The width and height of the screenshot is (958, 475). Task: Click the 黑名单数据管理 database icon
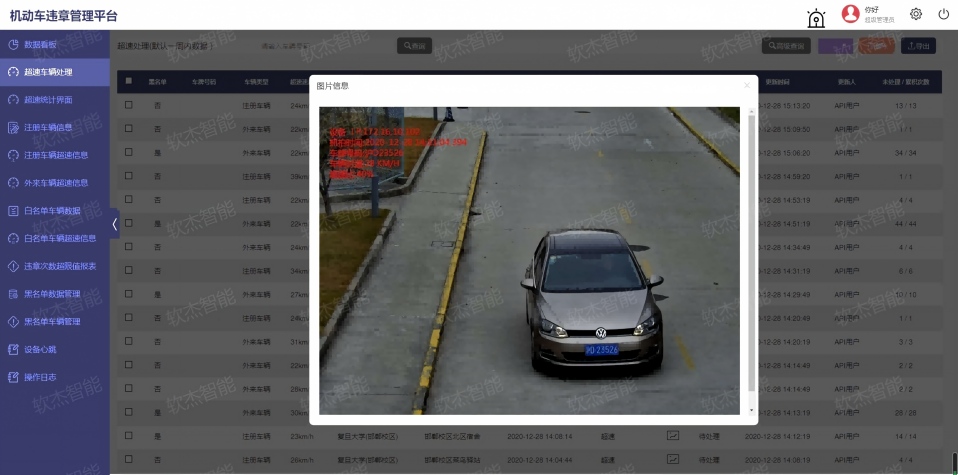tap(13, 294)
